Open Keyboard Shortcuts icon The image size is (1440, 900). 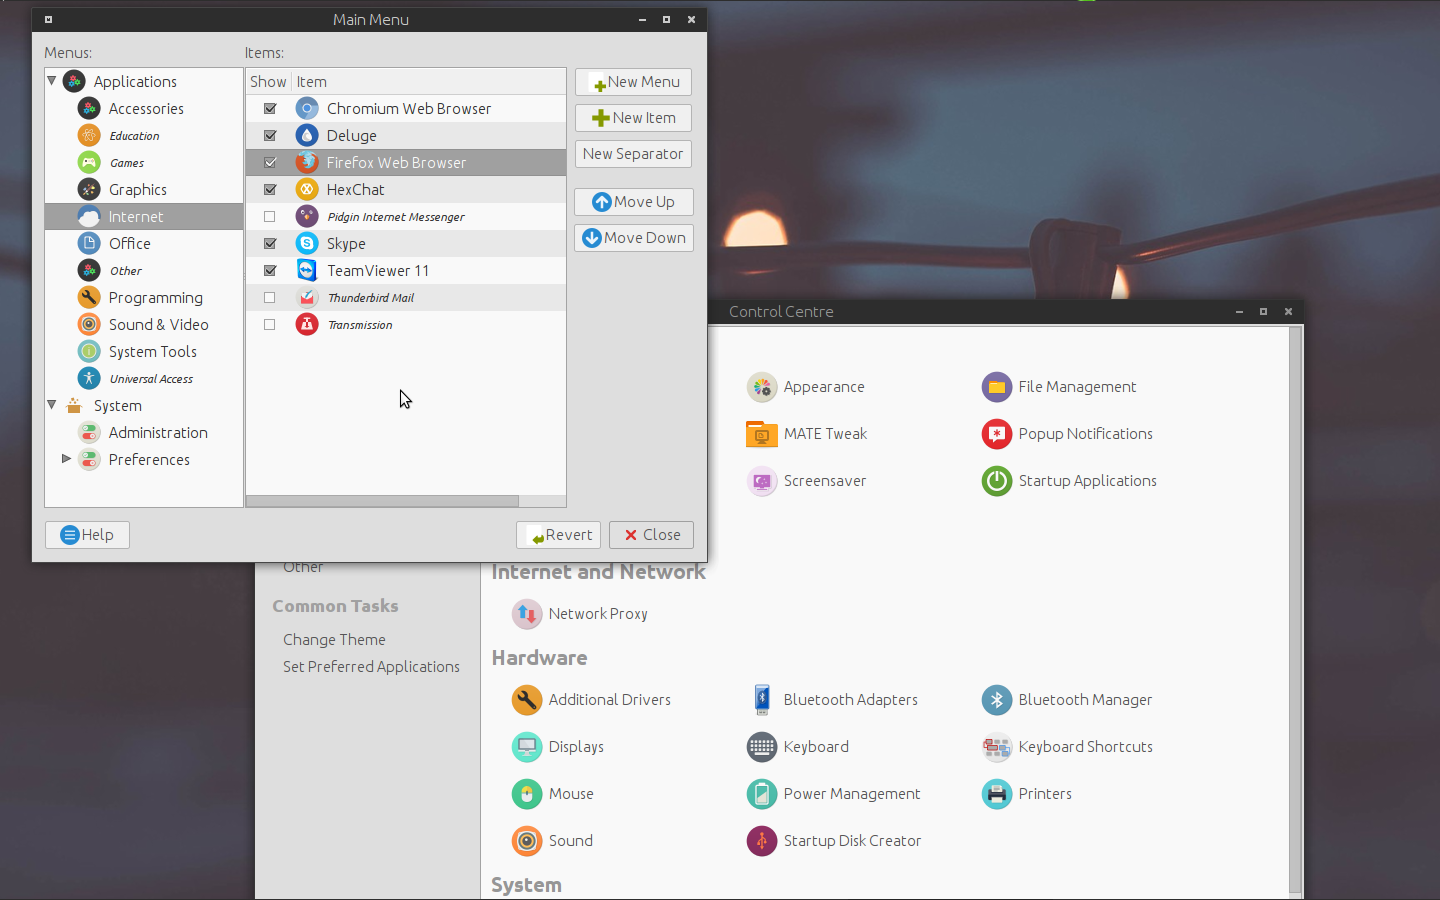coord(997,747)
